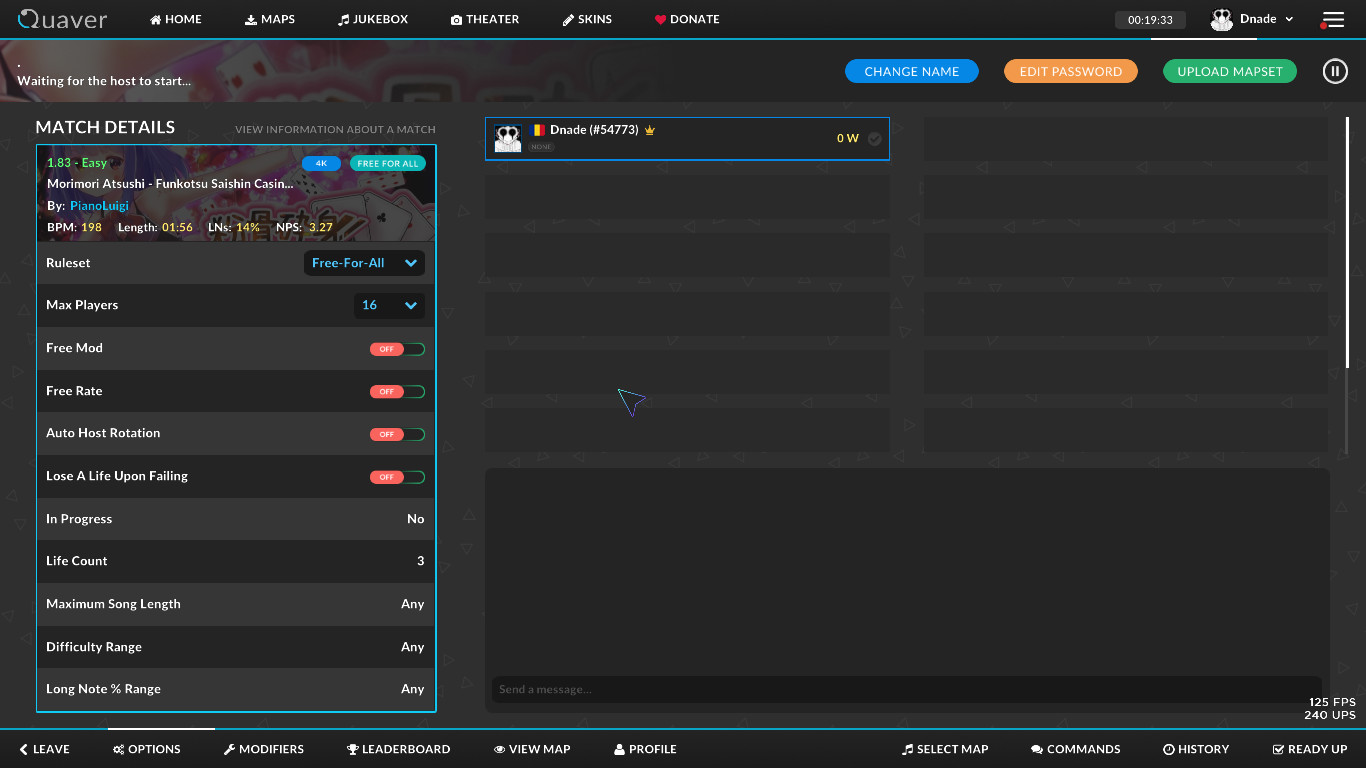Click the Donate heart icon
Image resolution: width=1366 pixels, height=768 pixels.
tap(661, 19)
